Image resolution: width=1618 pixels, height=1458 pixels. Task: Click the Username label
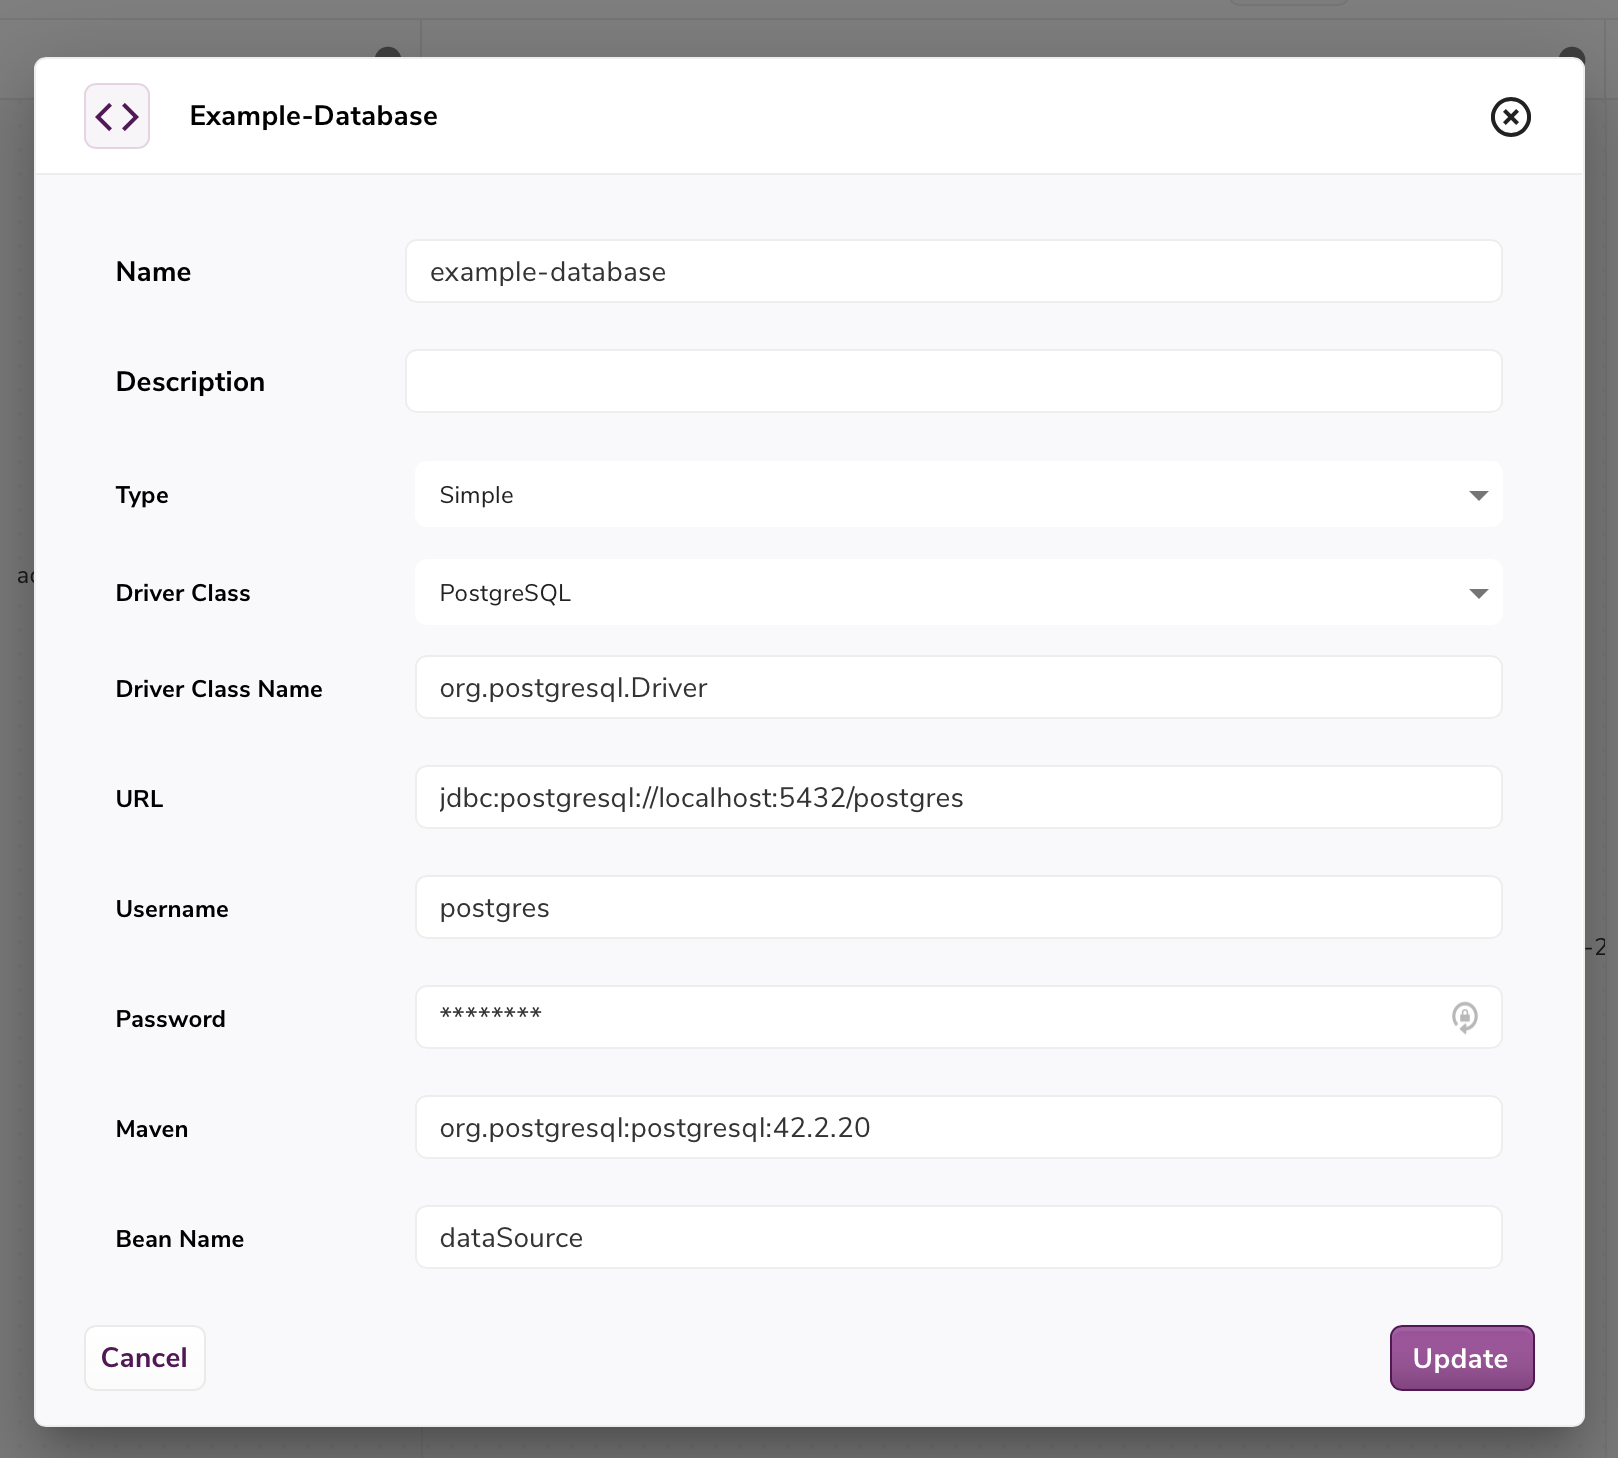[x=172, y=909]
